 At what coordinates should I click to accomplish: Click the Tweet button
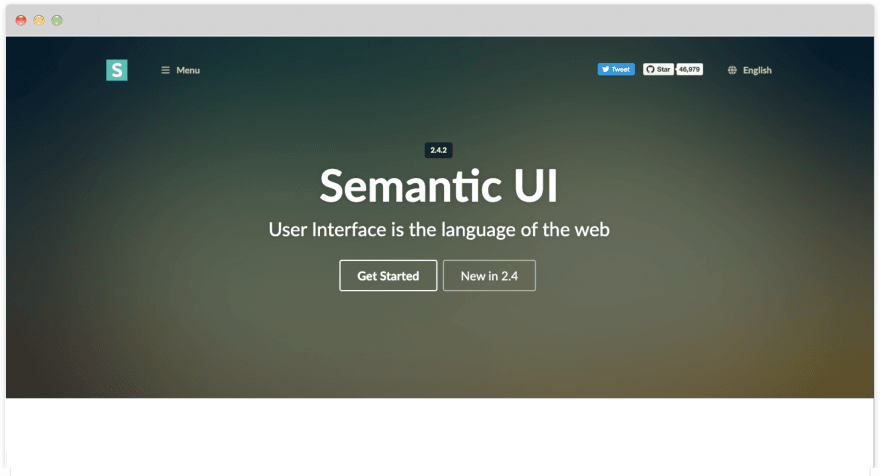coord(616,69)
